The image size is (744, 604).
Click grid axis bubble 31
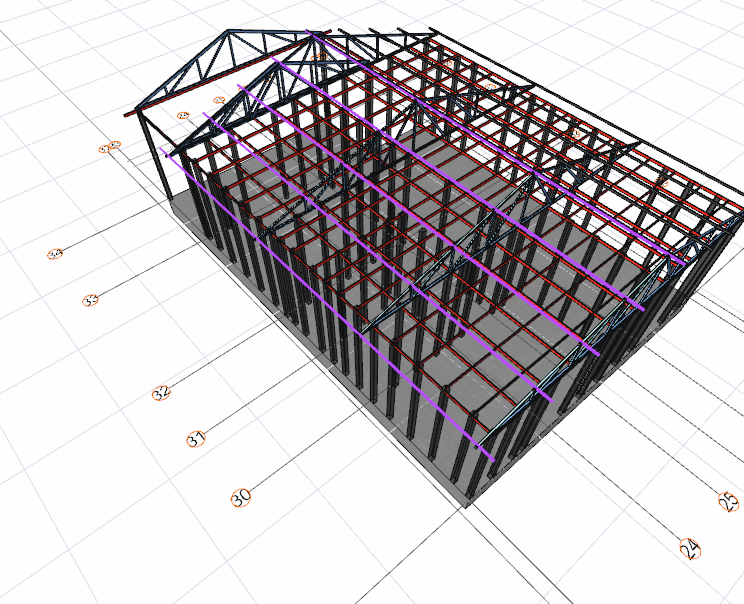(196, 439)
